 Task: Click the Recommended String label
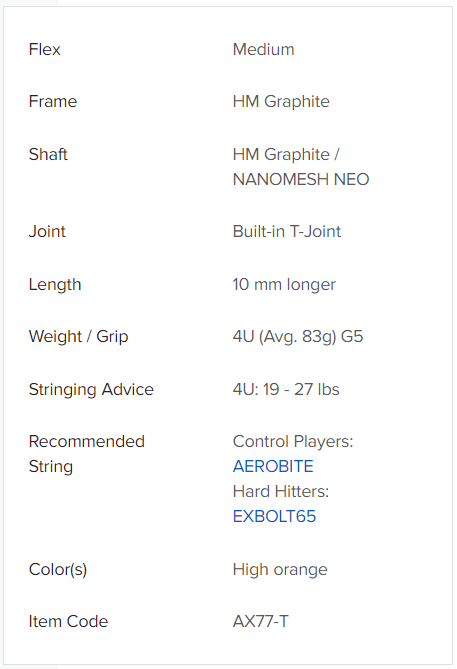(x=87, y=454)
